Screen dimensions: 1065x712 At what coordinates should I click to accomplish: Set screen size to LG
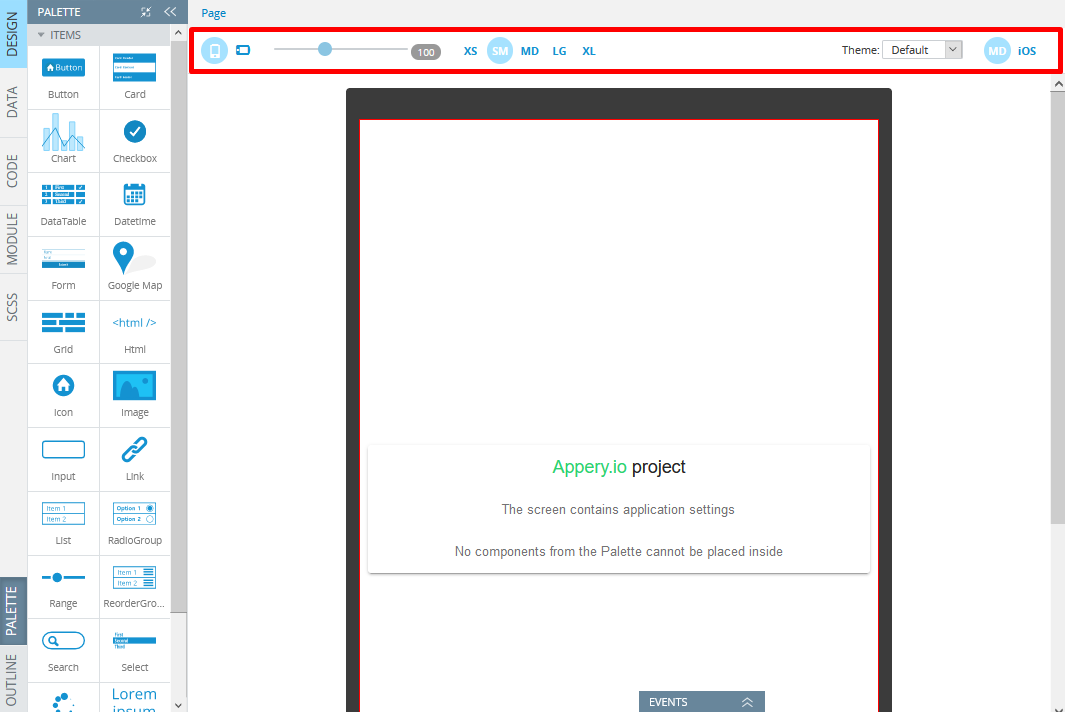[559, 51]
